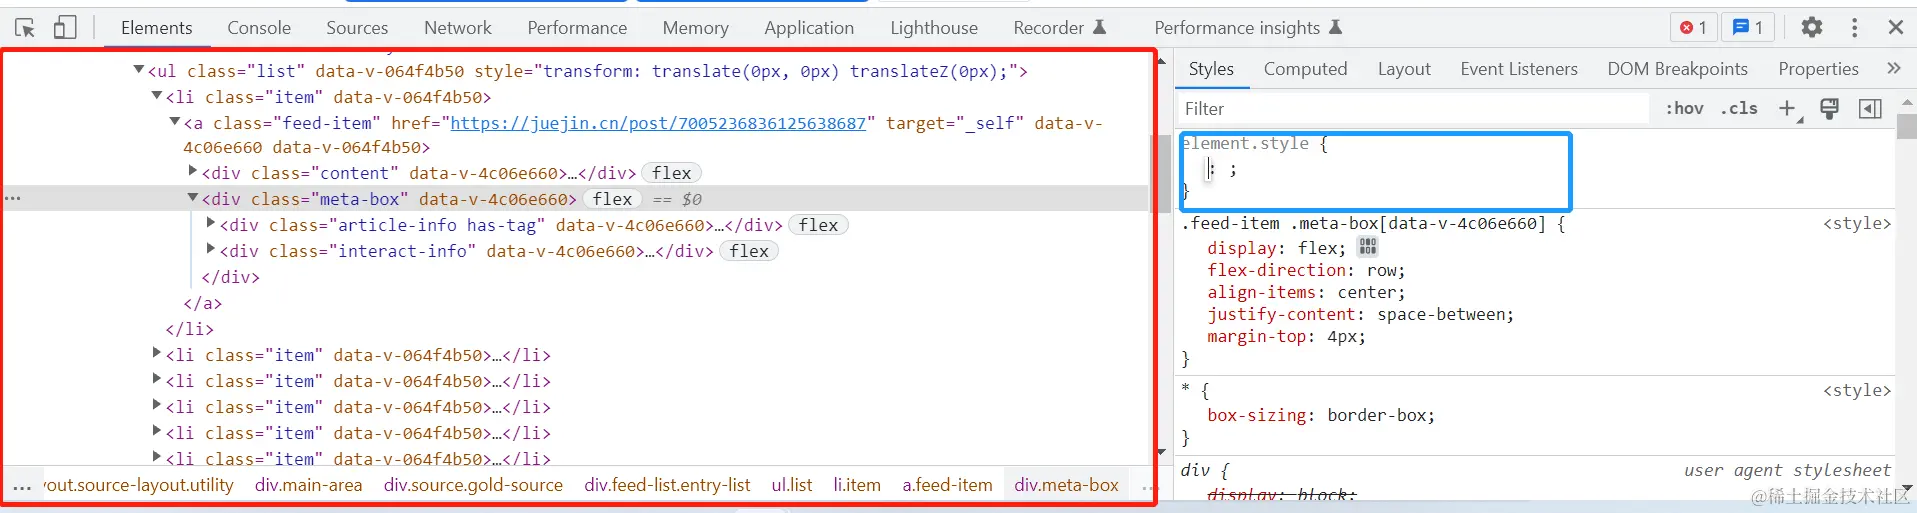Screen dimensions: 1917x513
Task: Toggle flex badge on the content div
Action: (672, 173)
